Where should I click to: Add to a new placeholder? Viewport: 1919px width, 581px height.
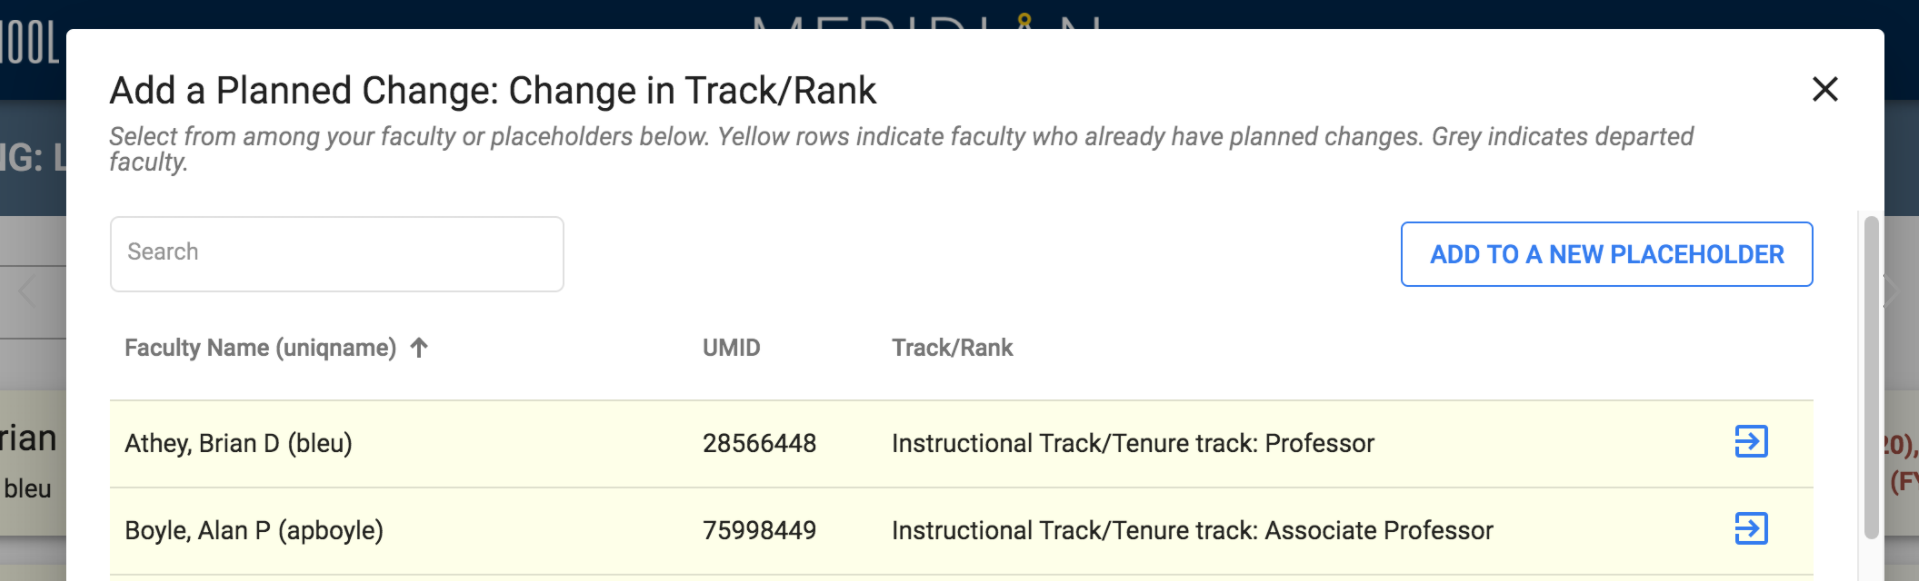pos(1606,254)
